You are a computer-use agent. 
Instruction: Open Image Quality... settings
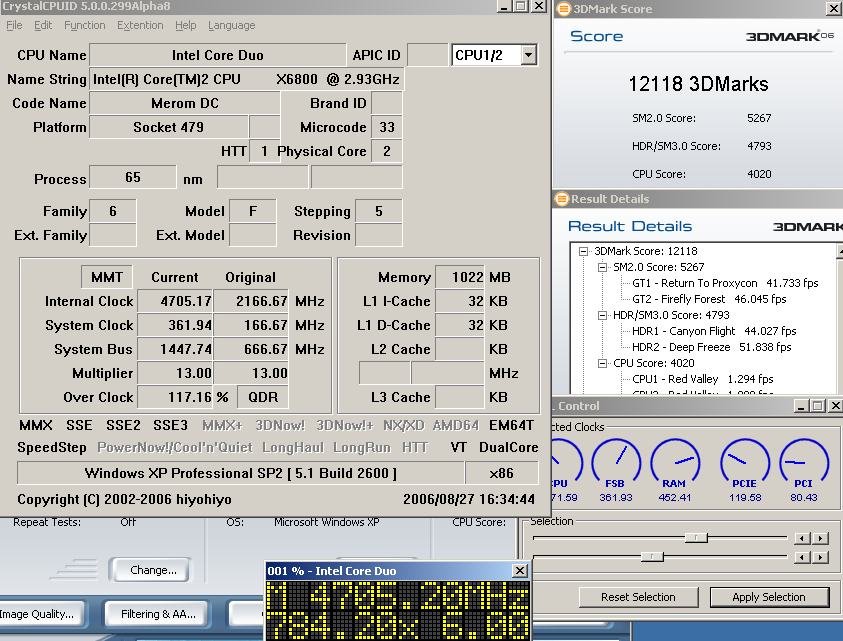point(40,614)
